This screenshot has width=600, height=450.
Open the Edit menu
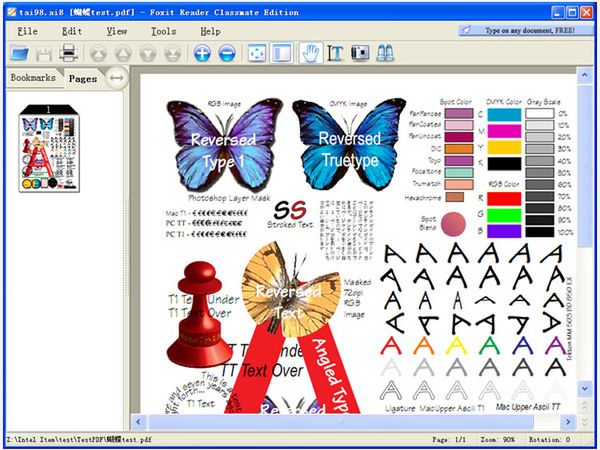[x=72, y=31]
